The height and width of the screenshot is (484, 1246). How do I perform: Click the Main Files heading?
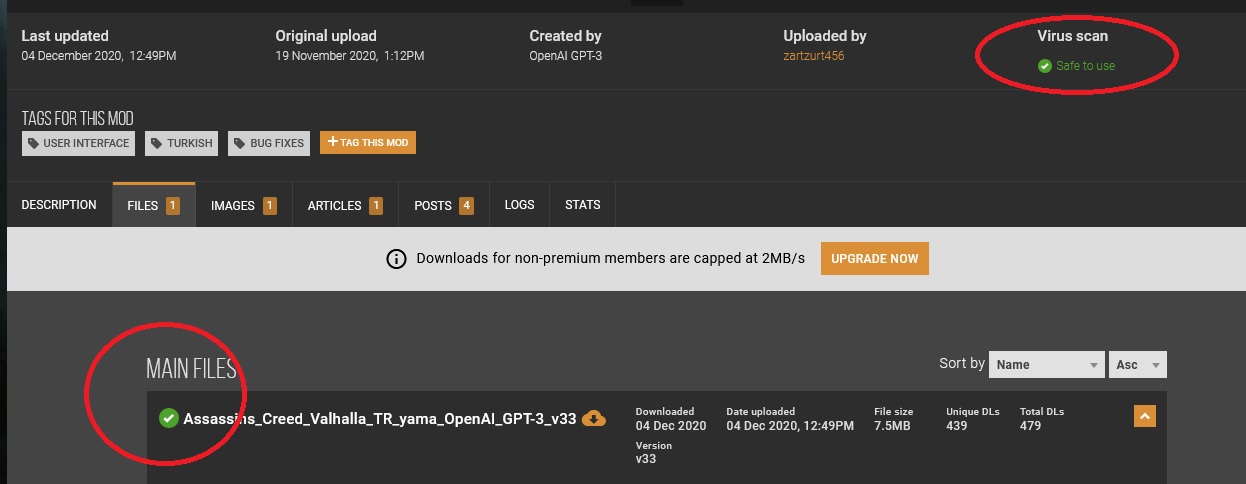pos(191,369)
